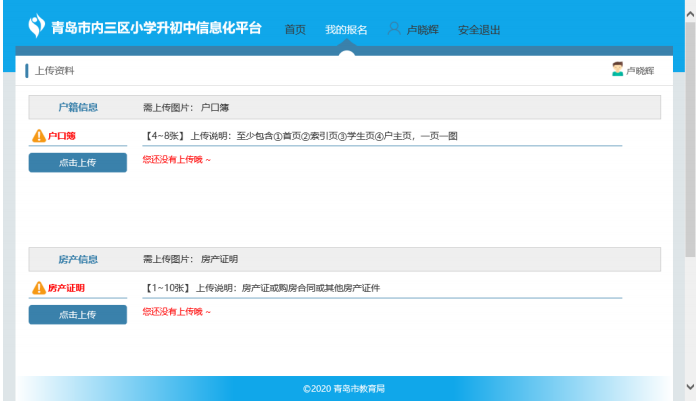Click the 户籍信息 section header
This screenshot has height=403, width=698.
pos(78,106)
